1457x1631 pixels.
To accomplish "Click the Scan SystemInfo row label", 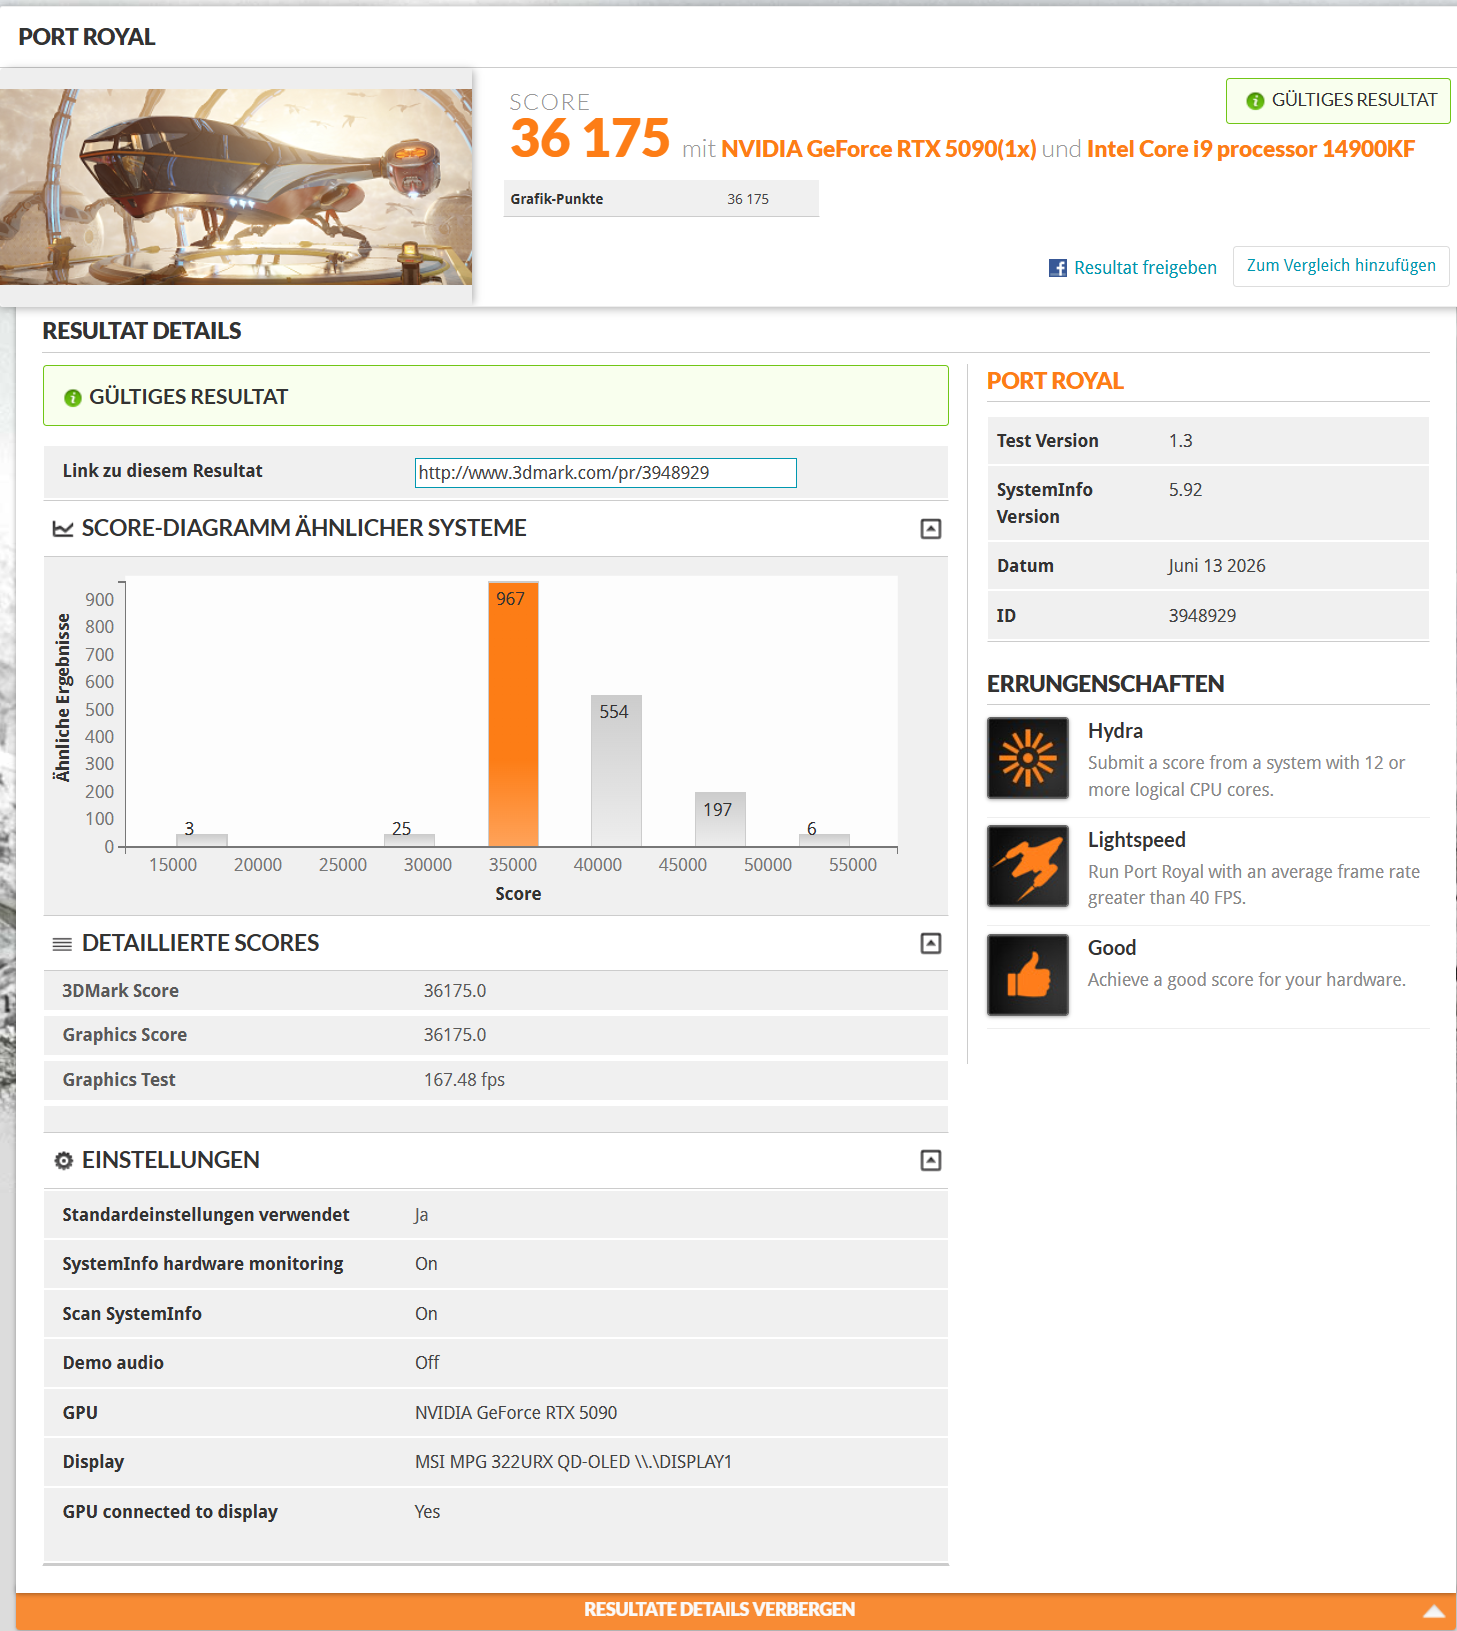I will pyautogui.click(x=132, y=1314).
